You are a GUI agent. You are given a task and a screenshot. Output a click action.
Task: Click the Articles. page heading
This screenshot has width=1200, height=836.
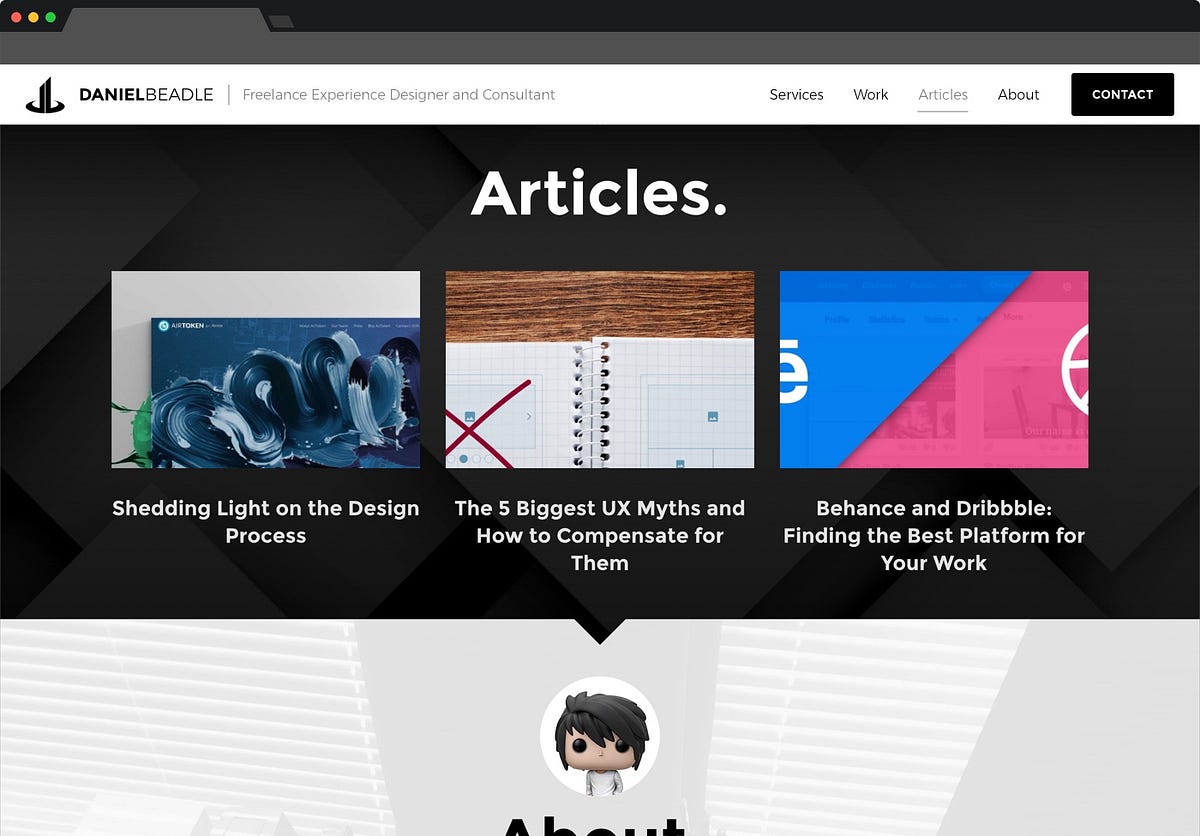click(x=600, y=192)
